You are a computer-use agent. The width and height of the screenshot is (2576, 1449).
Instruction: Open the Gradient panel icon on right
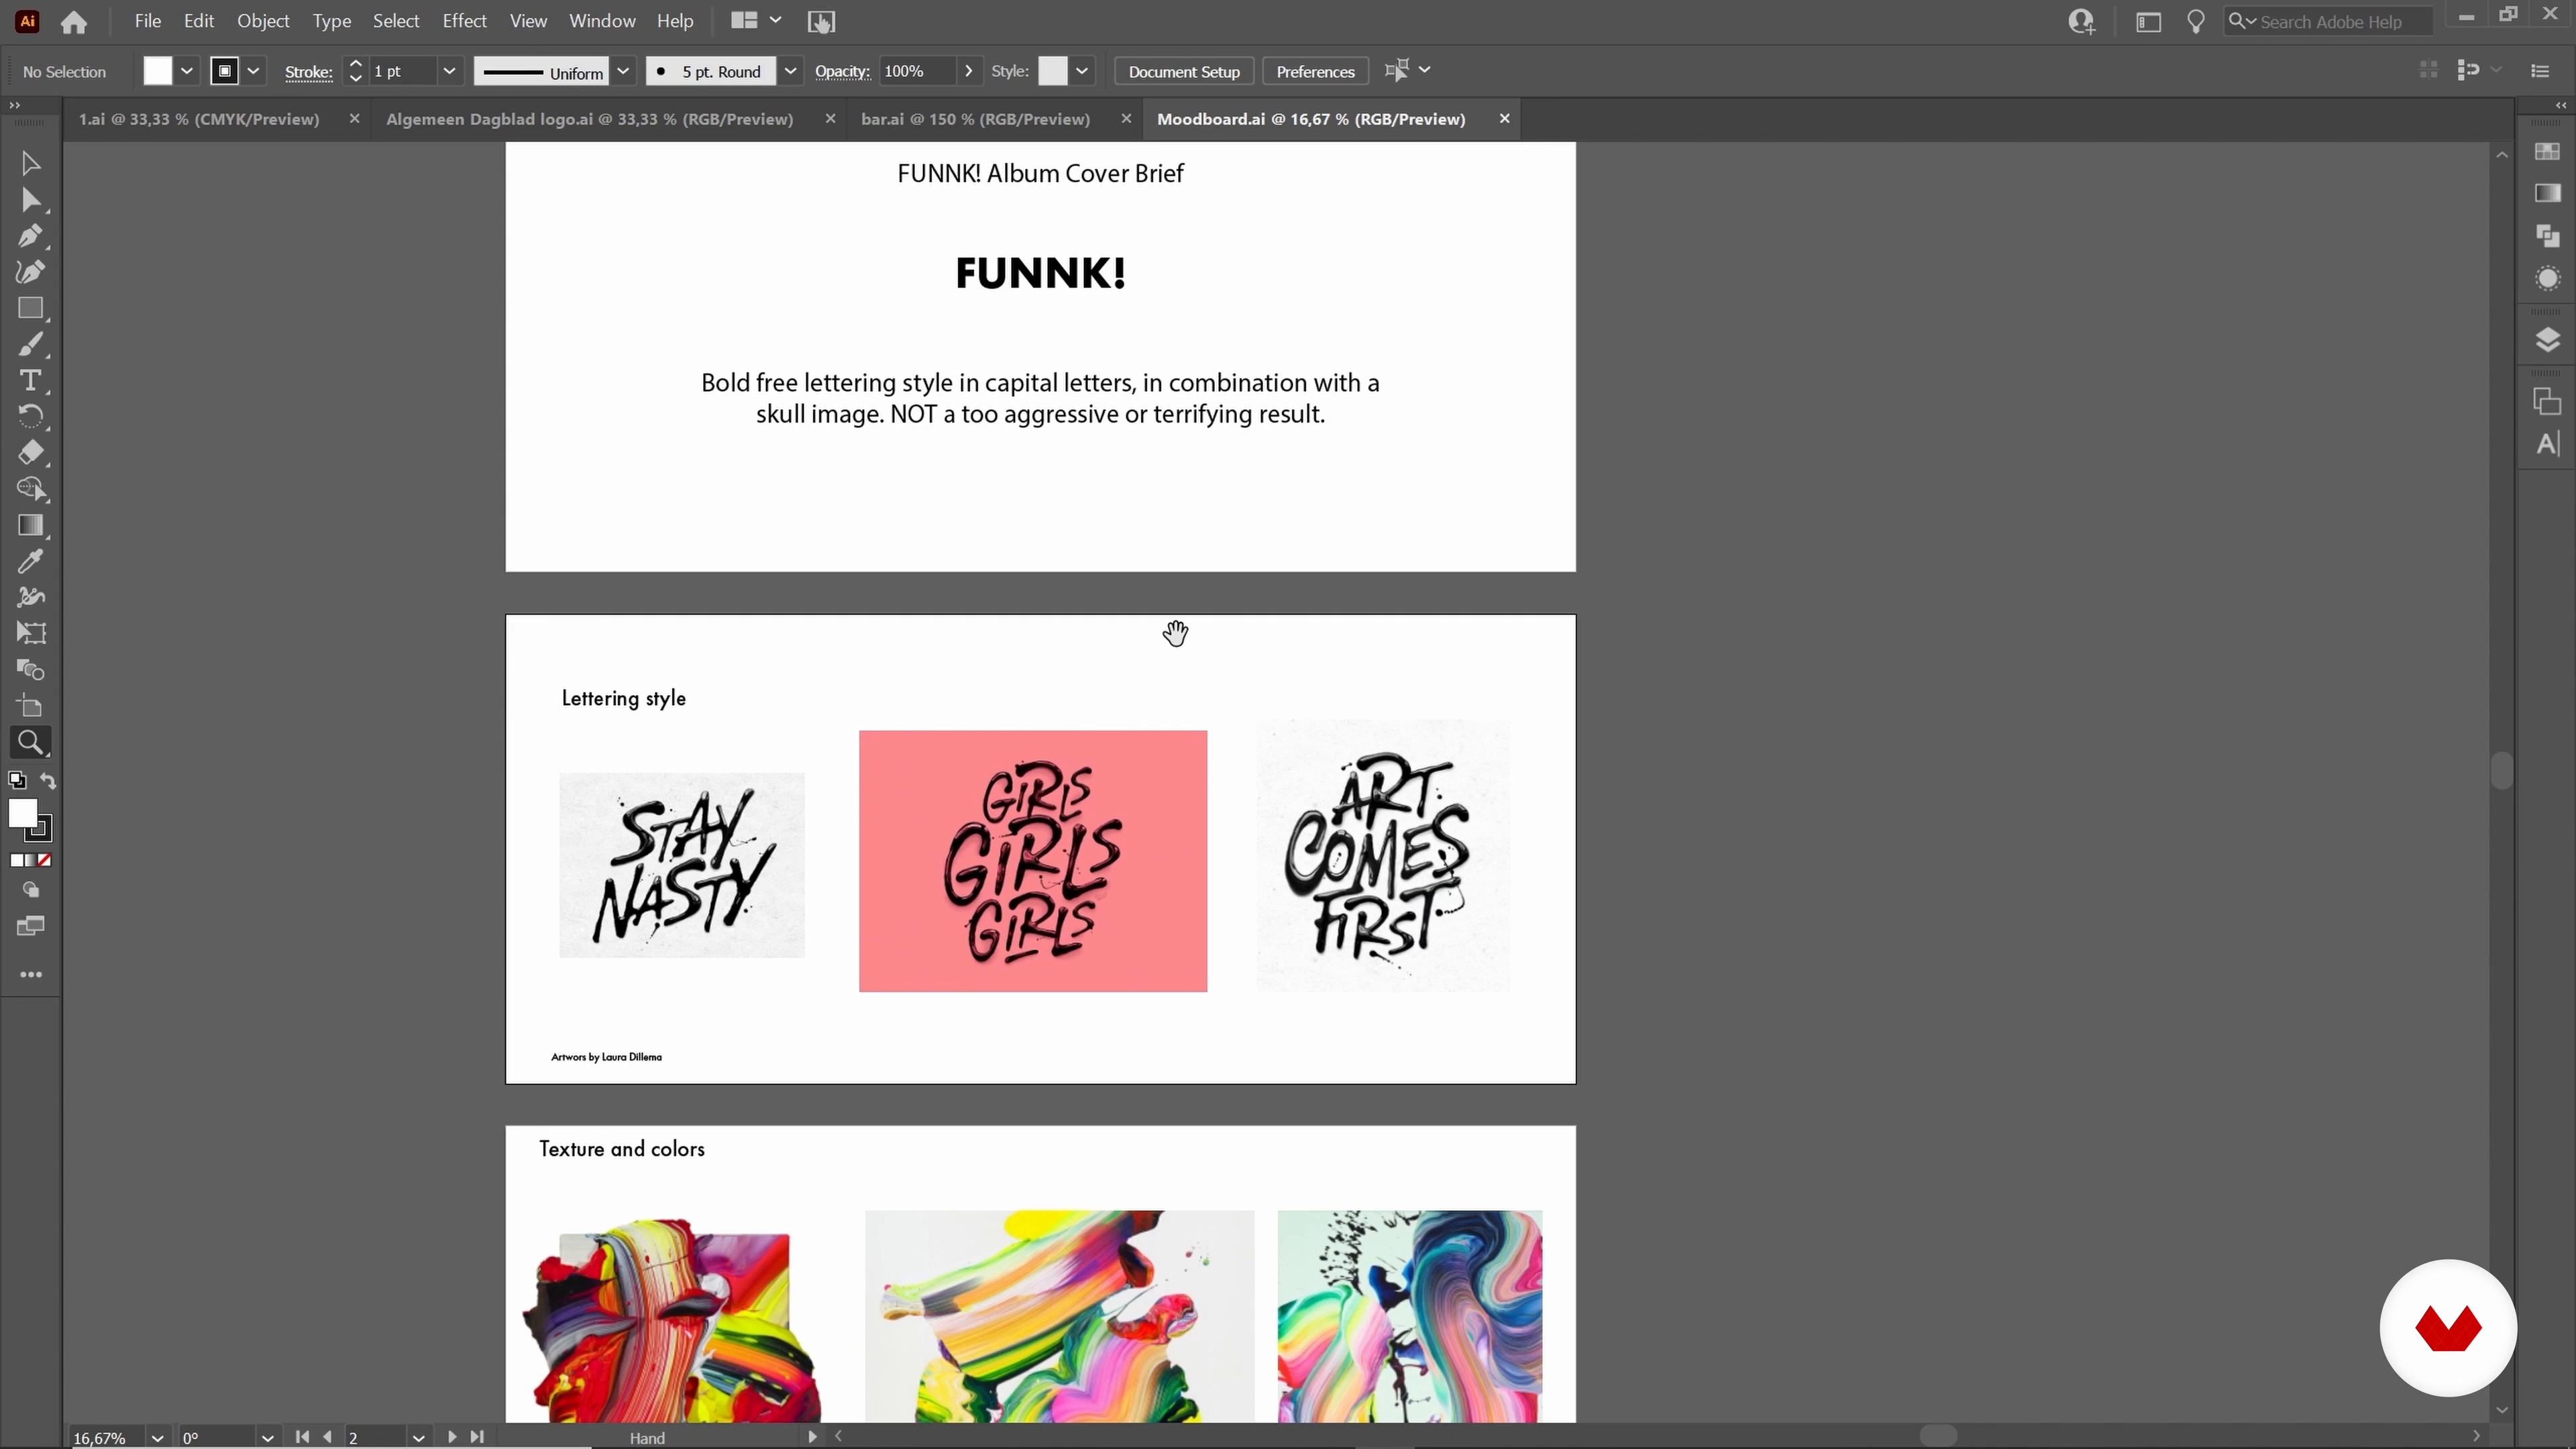coord(2547,193)
